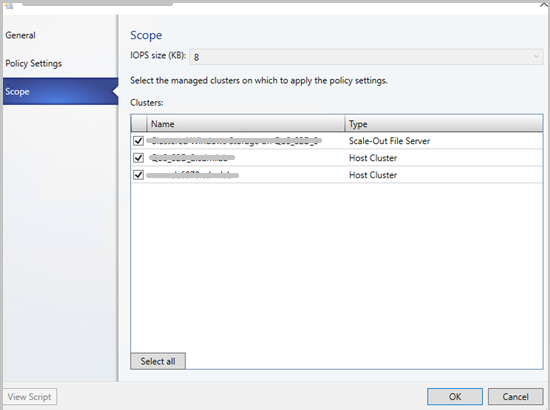Select the third row's Host Cluster text

373,175
